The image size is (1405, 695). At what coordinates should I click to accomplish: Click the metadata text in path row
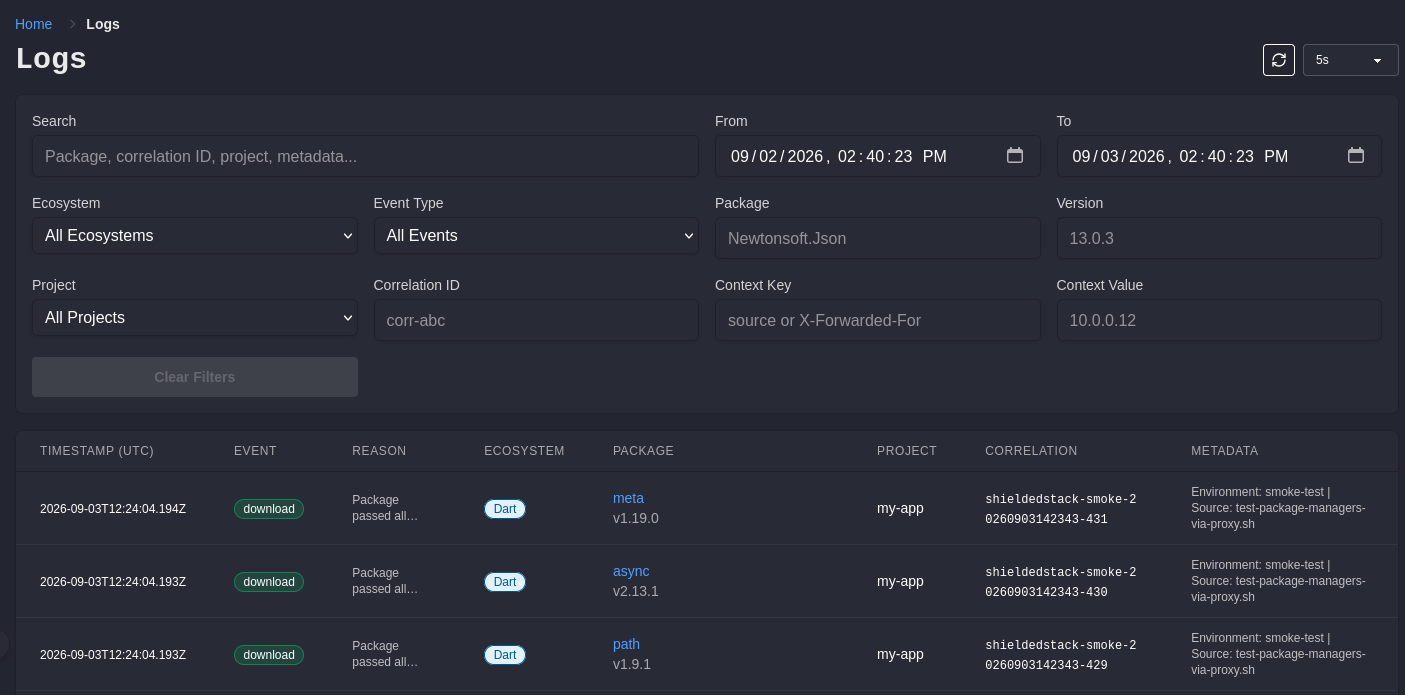point(1278,654)
